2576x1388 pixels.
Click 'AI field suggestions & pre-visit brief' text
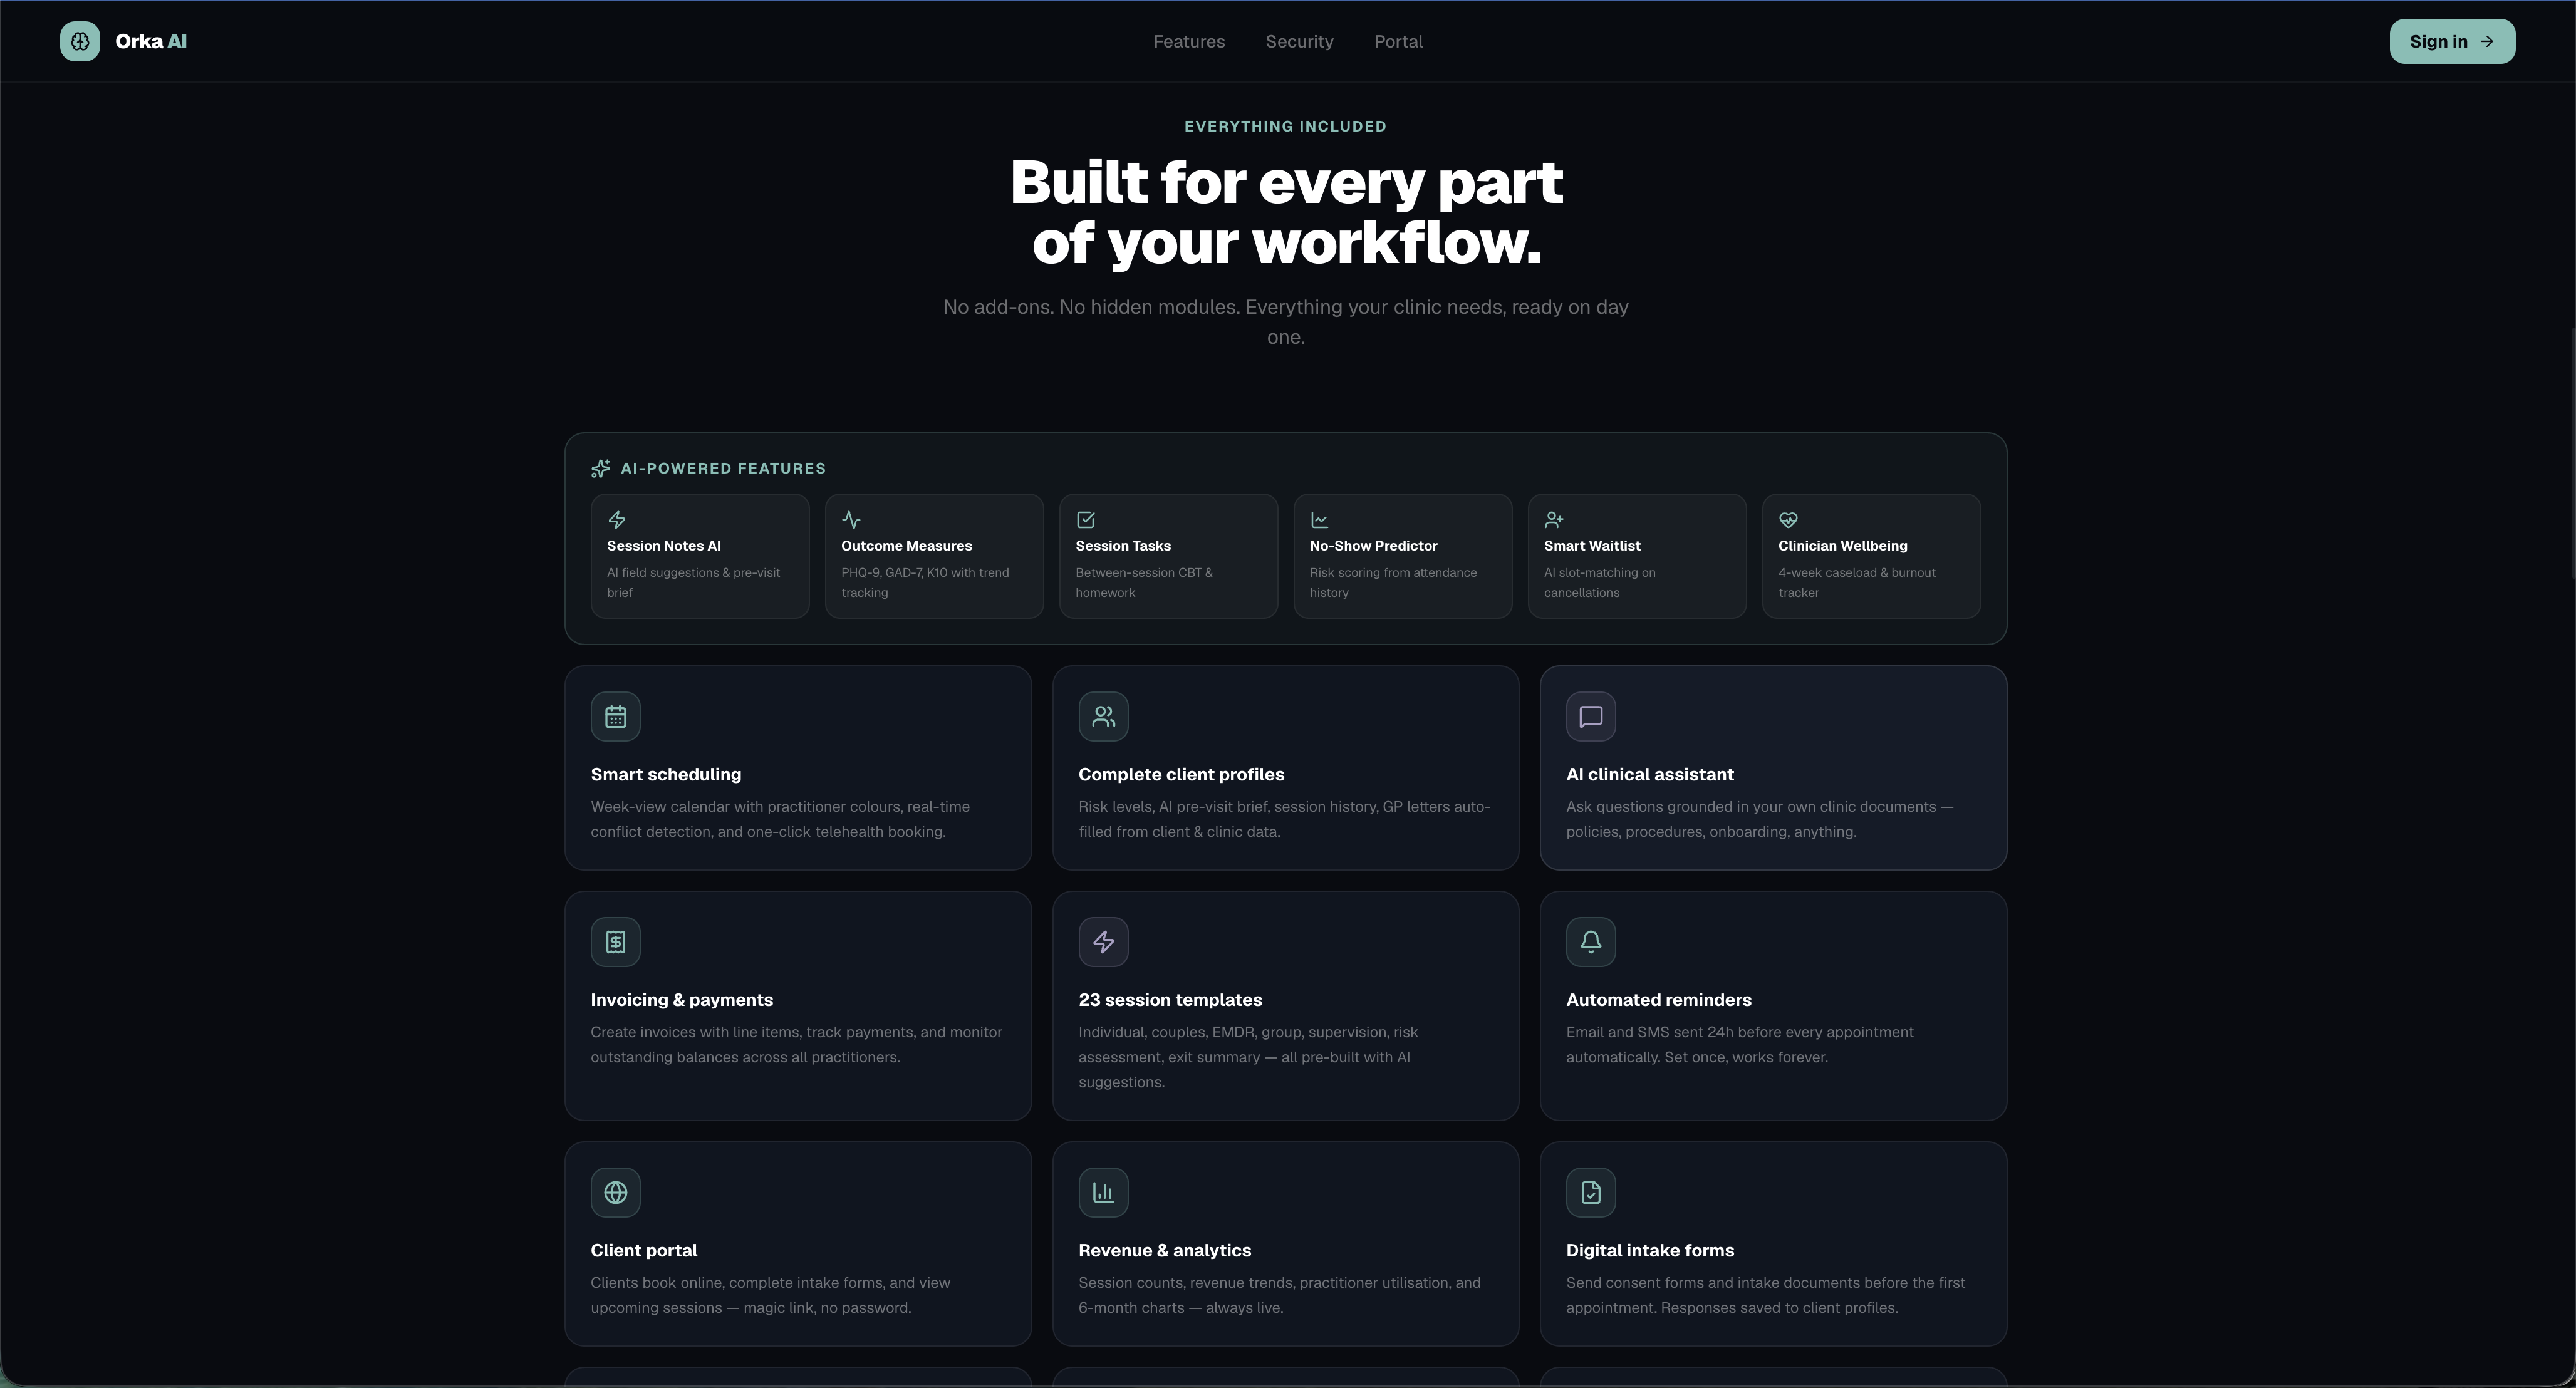(x=693, y=582)
